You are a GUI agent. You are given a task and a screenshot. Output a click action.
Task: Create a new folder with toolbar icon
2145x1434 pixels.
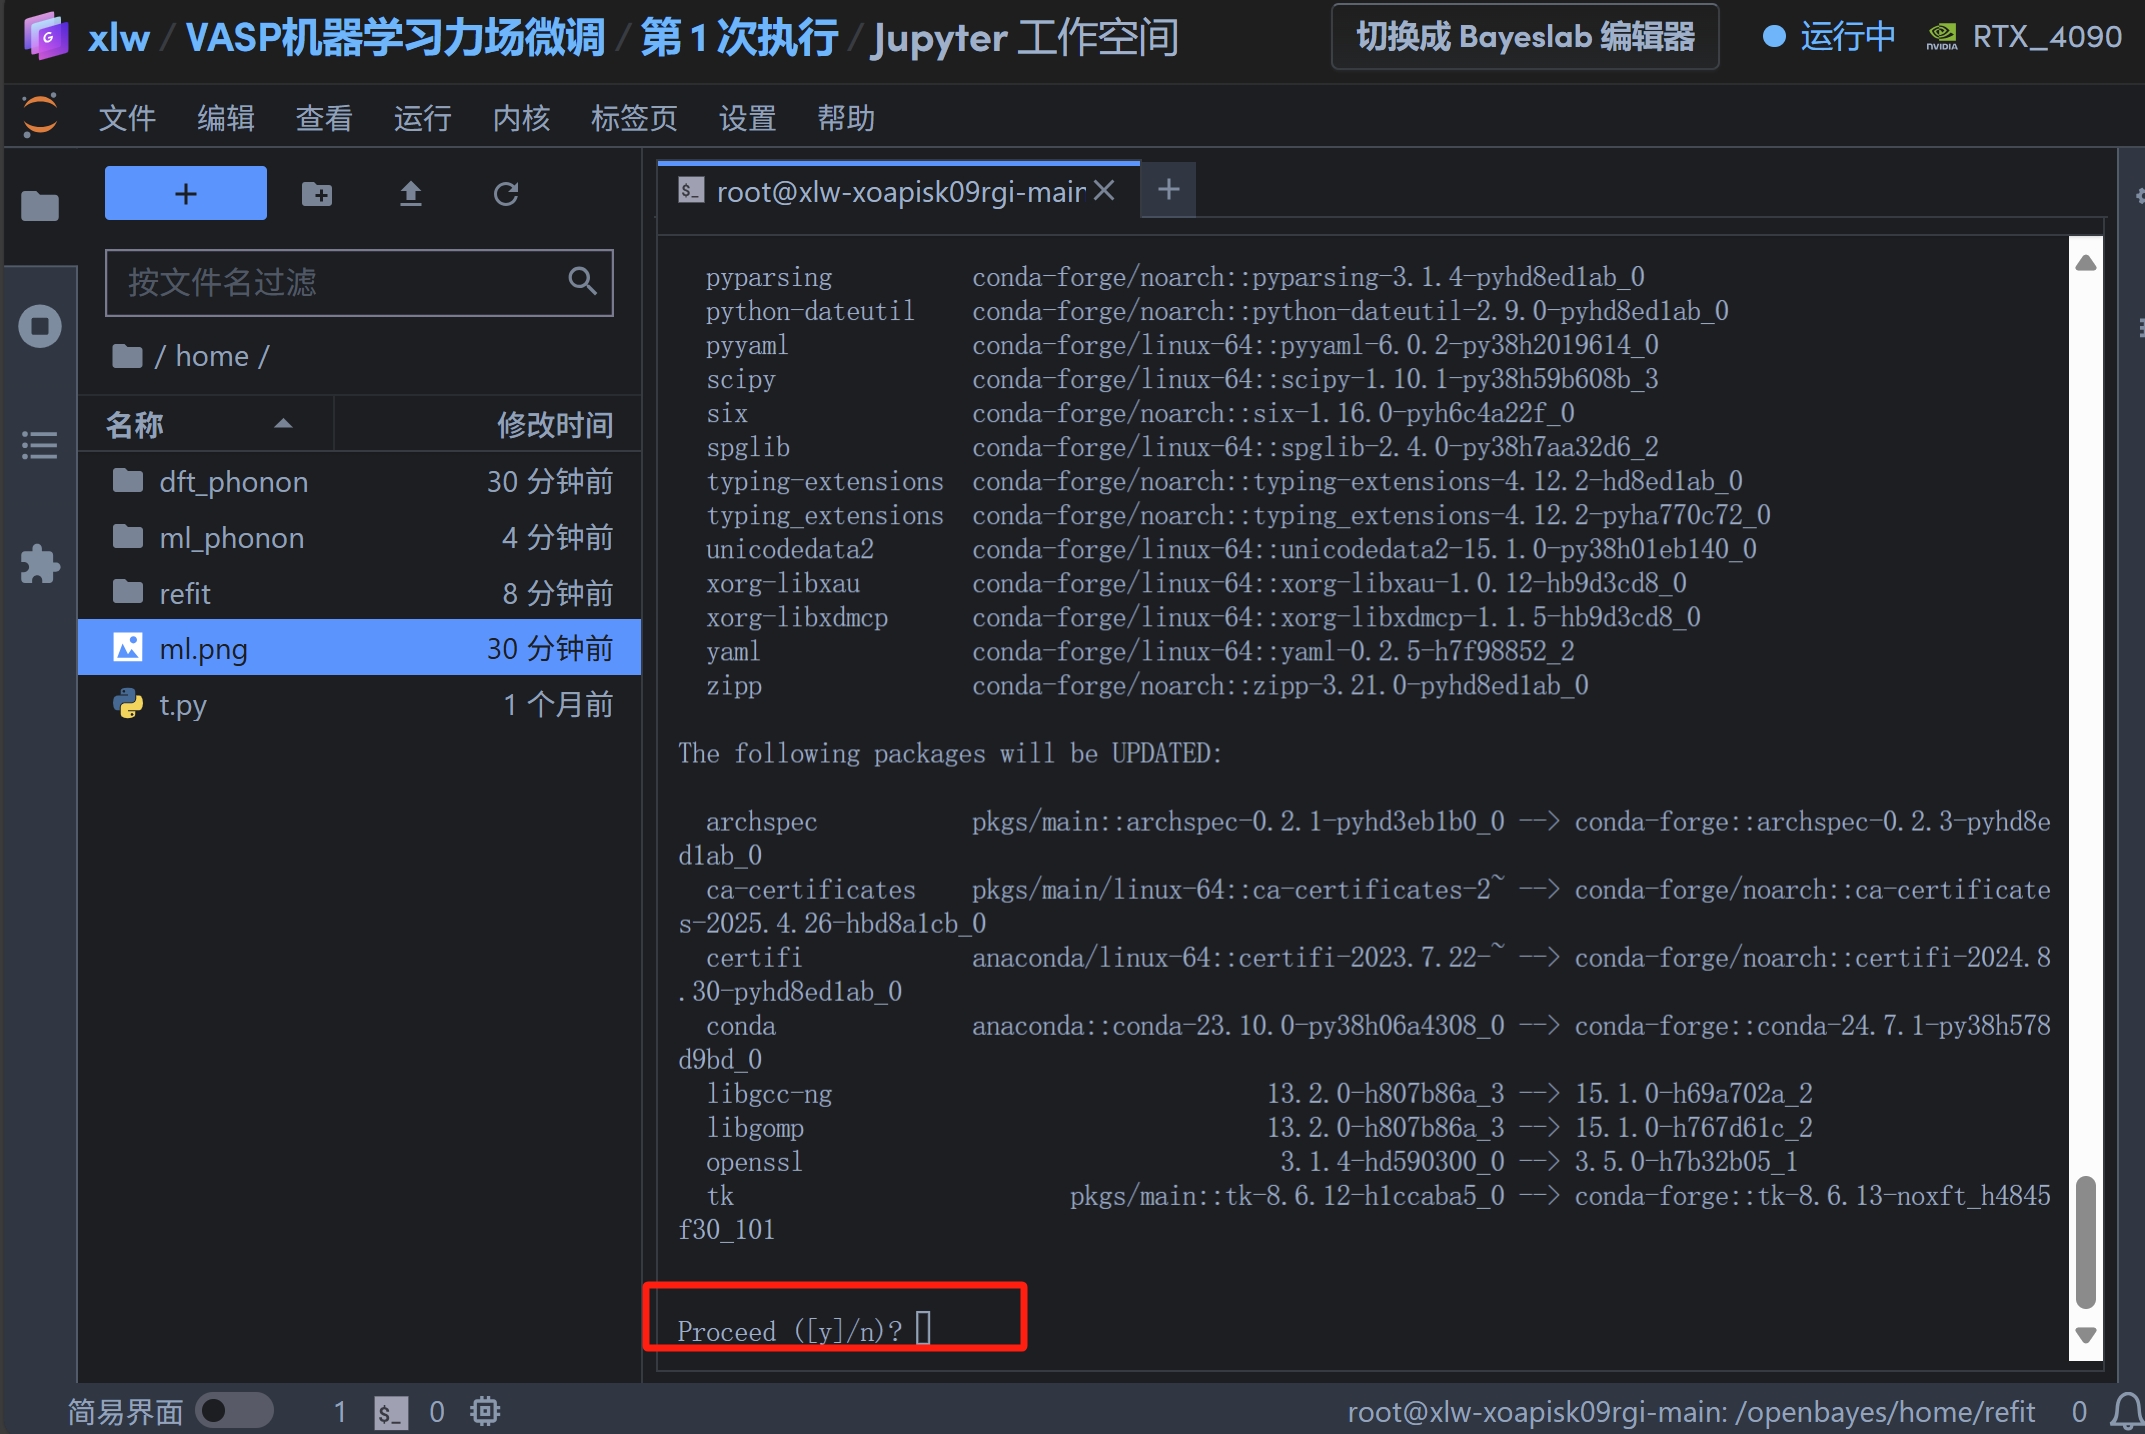tap(317, 193)
